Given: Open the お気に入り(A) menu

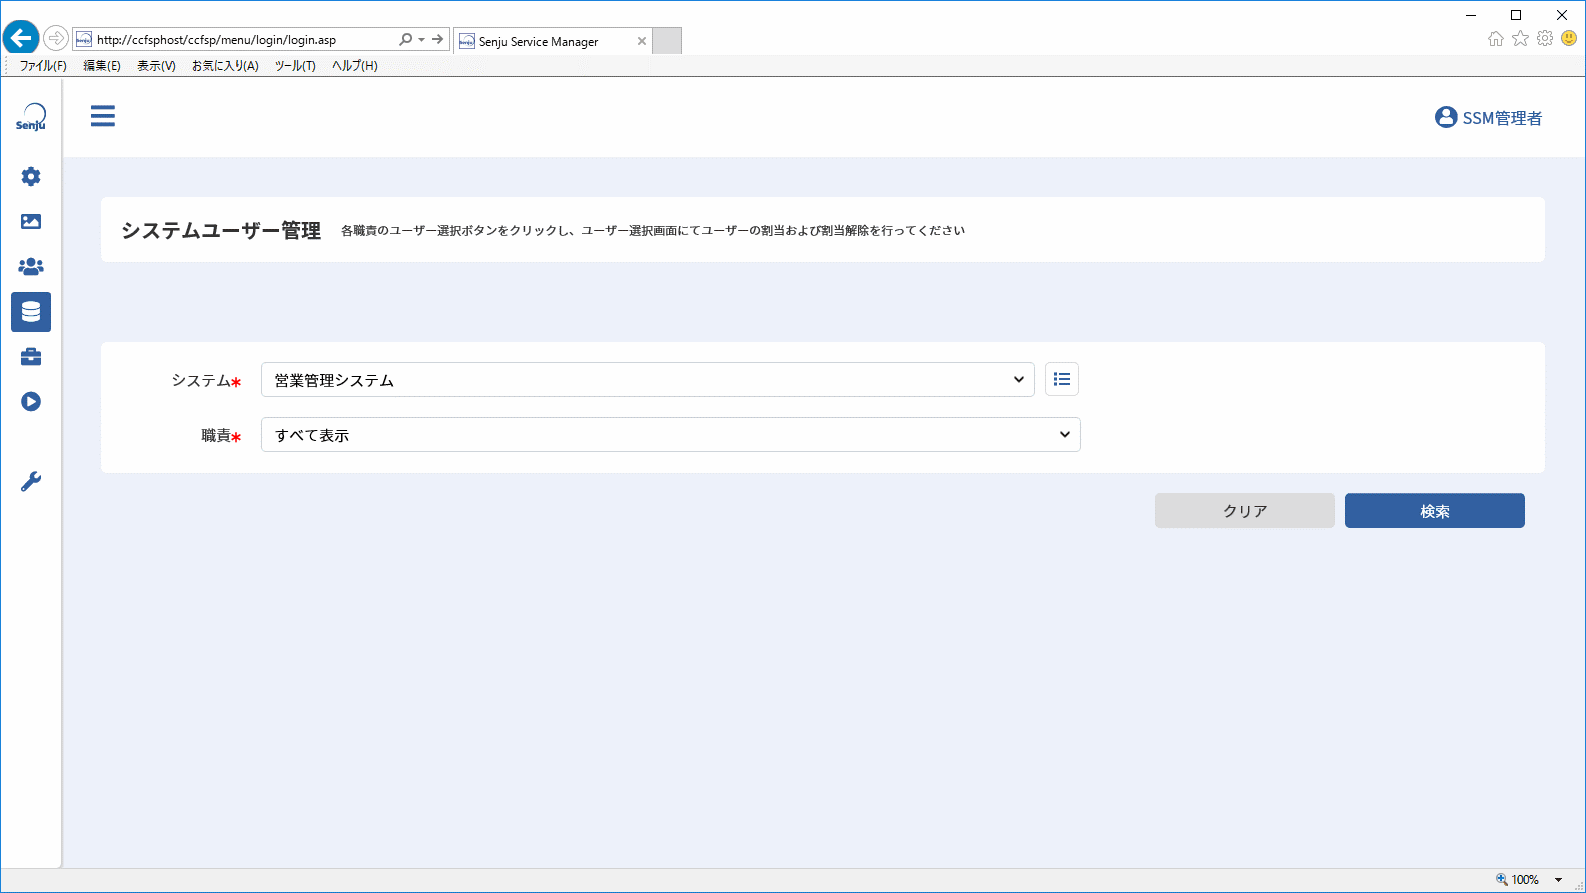Looking at the screenshot, I should 225,66.
